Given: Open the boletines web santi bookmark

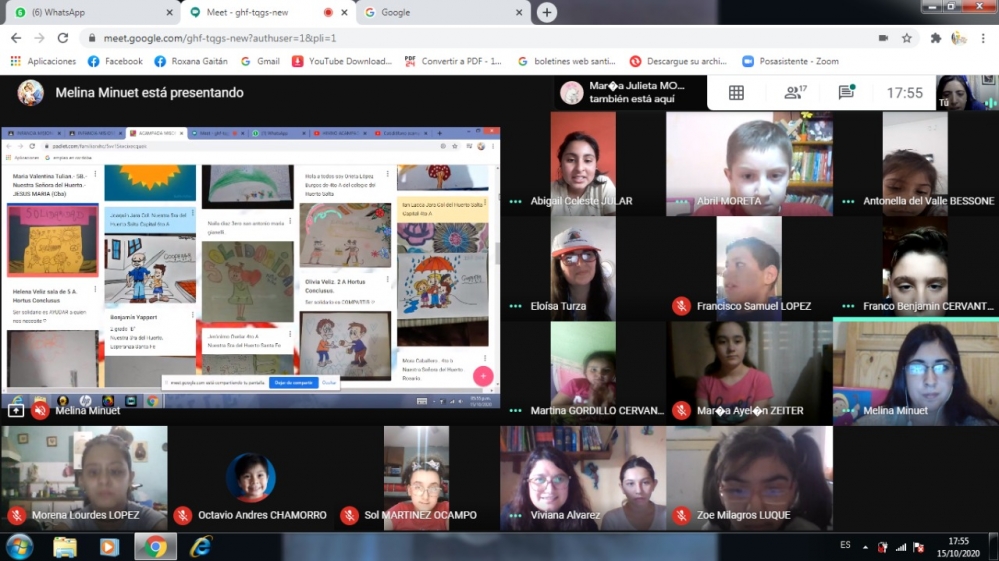Looking at the screenshot, I should pos(566,61).
